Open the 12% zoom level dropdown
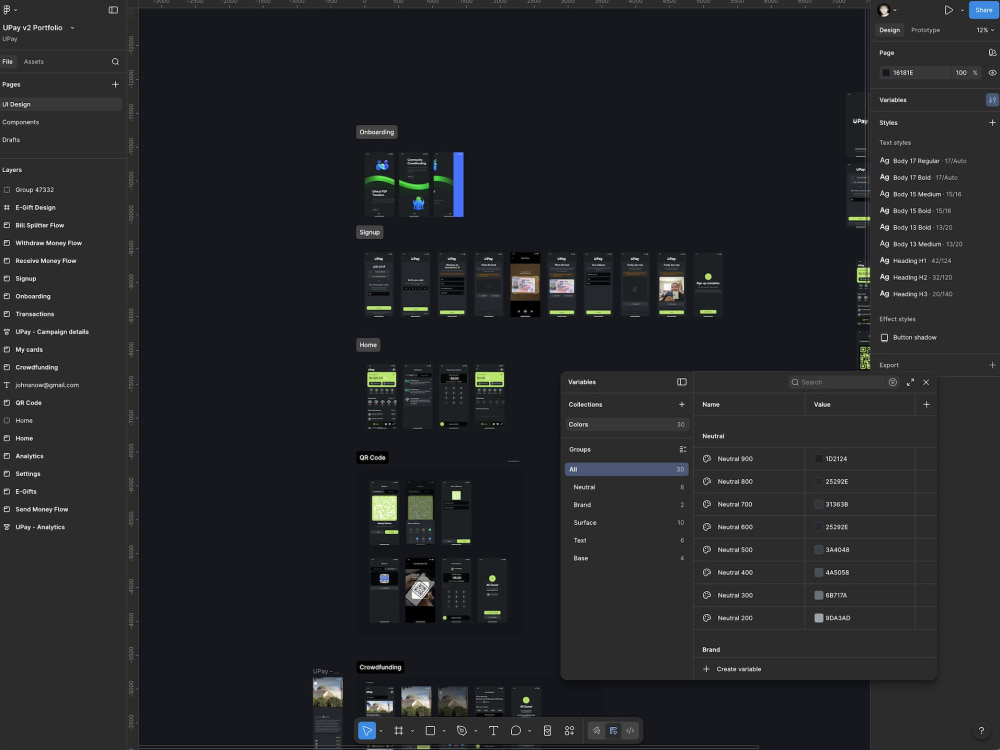The width and height of the screenshot is (1000, 750). coord(985,30)
